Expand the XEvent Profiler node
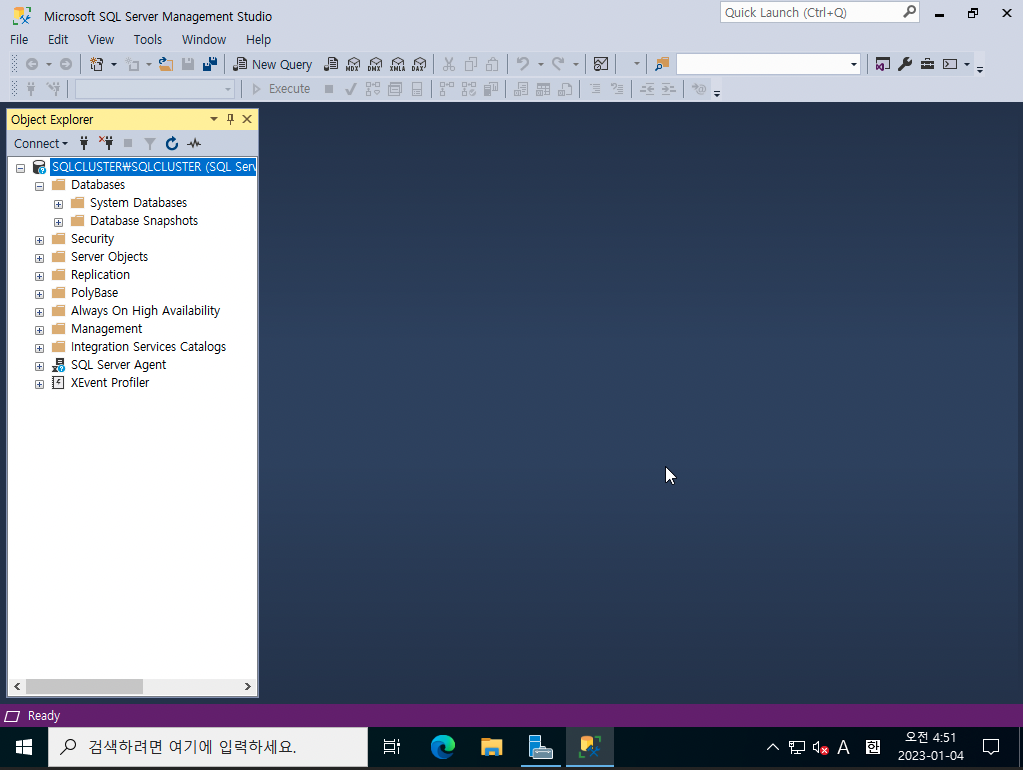The height and width of the screenshot is (770, 1023). 39,384
